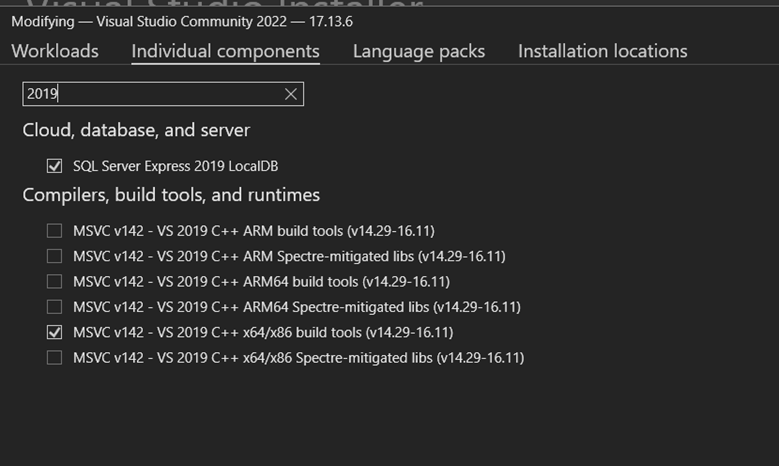
Task: Select the Individual components tab
Action: point(226,51)
